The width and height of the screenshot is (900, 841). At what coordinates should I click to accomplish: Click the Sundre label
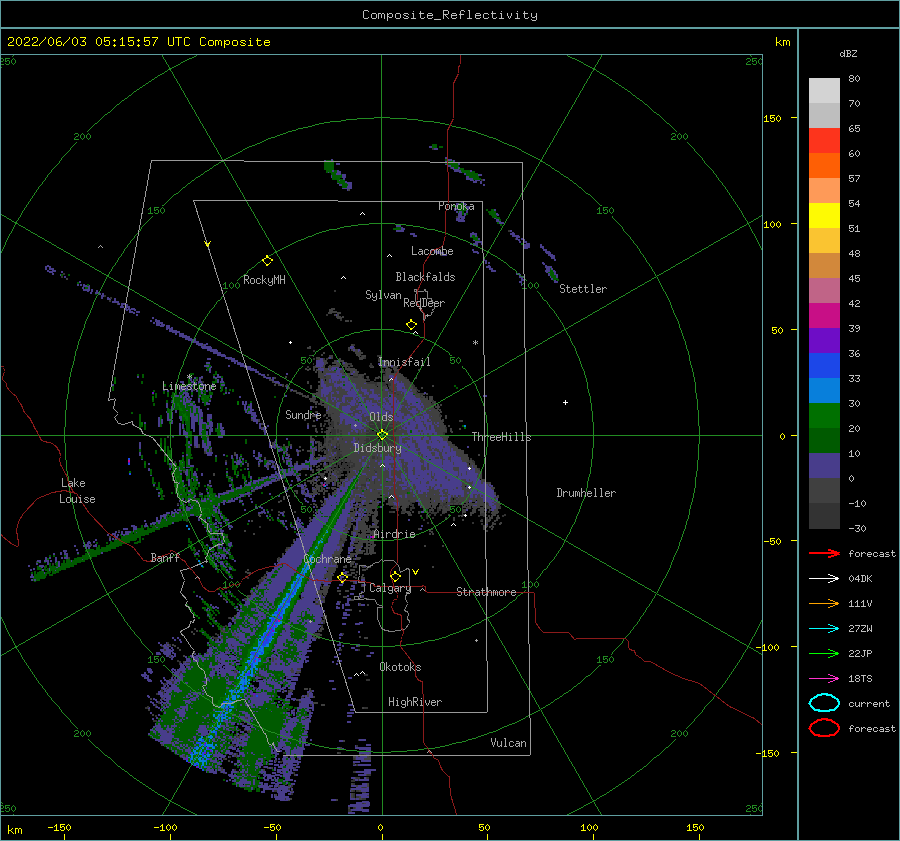click(x=303, y=415)
